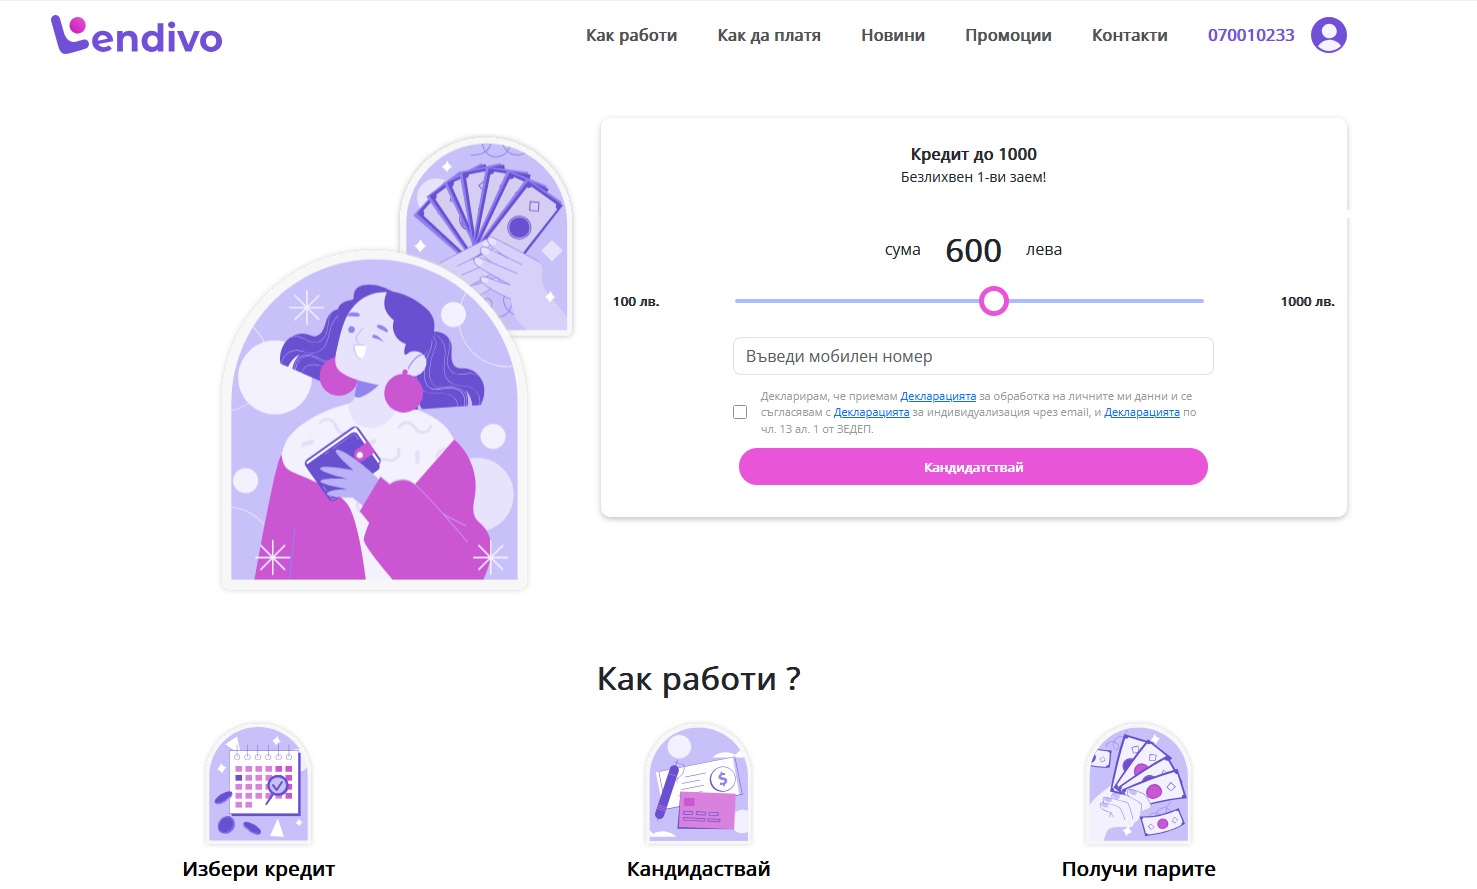Go to the Новини page
This screenshot has height=889, width=1477.
coord(893,35)
